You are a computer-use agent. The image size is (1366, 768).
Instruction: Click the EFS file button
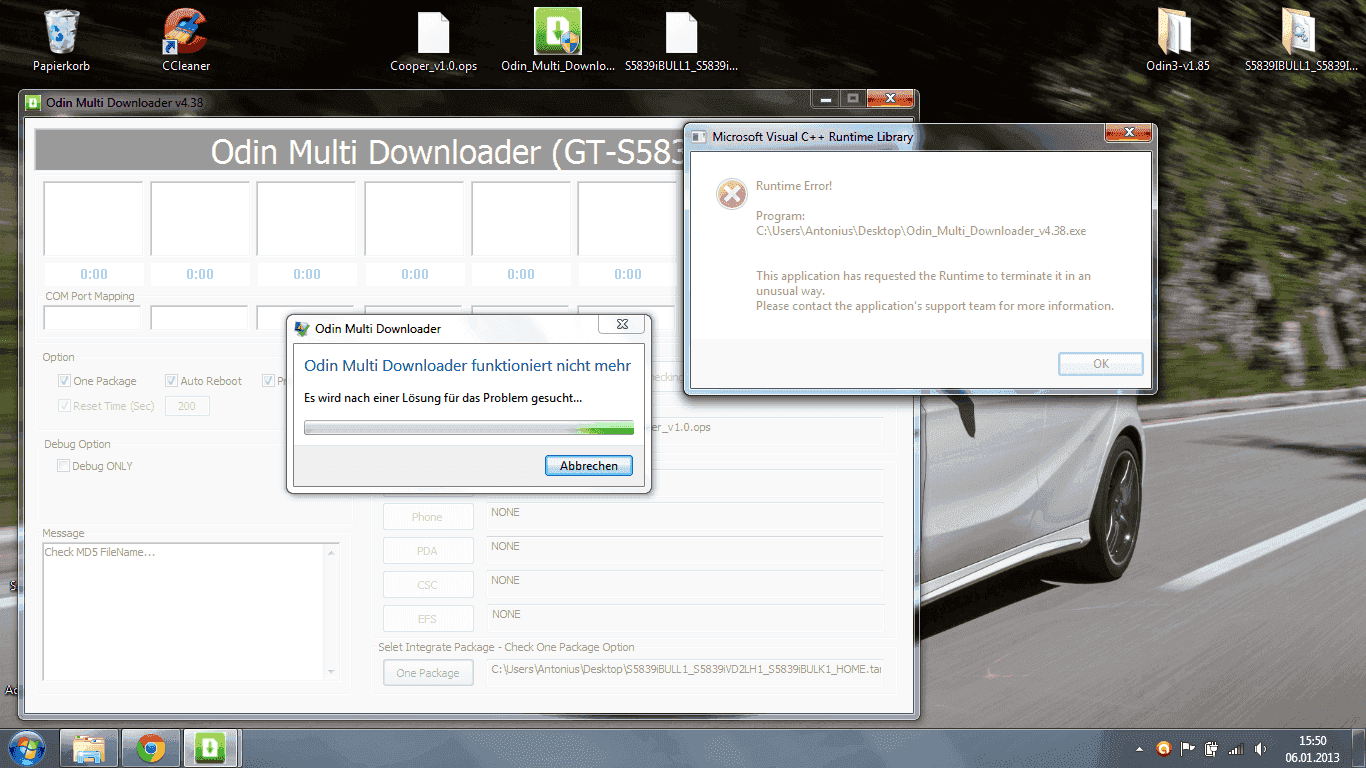point(427,619)
